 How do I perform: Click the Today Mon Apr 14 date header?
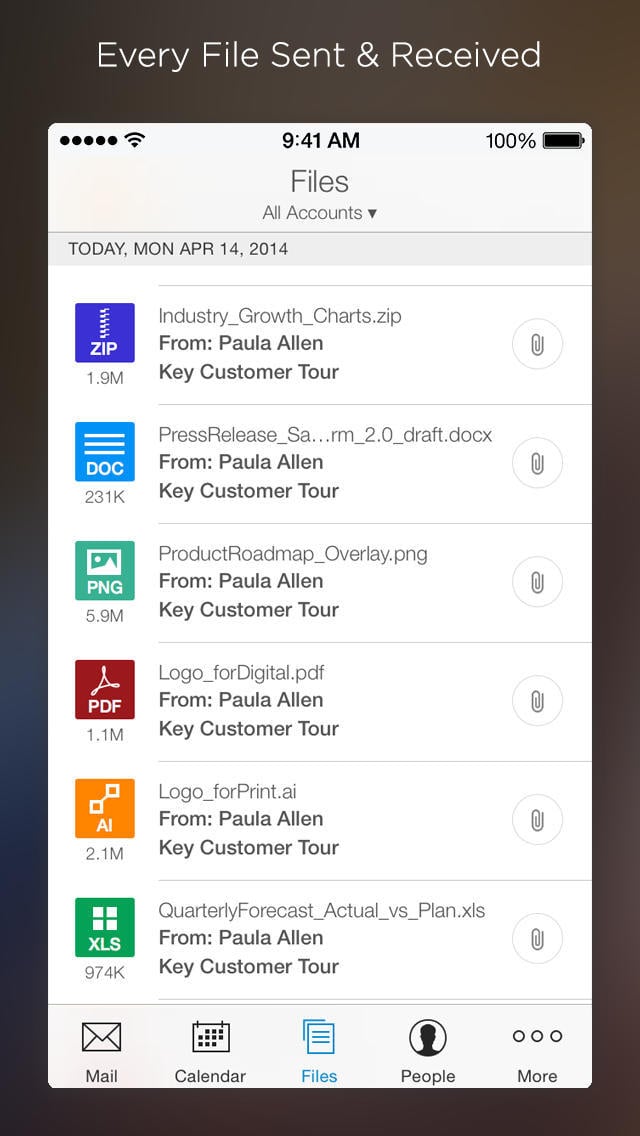[178, 249]
